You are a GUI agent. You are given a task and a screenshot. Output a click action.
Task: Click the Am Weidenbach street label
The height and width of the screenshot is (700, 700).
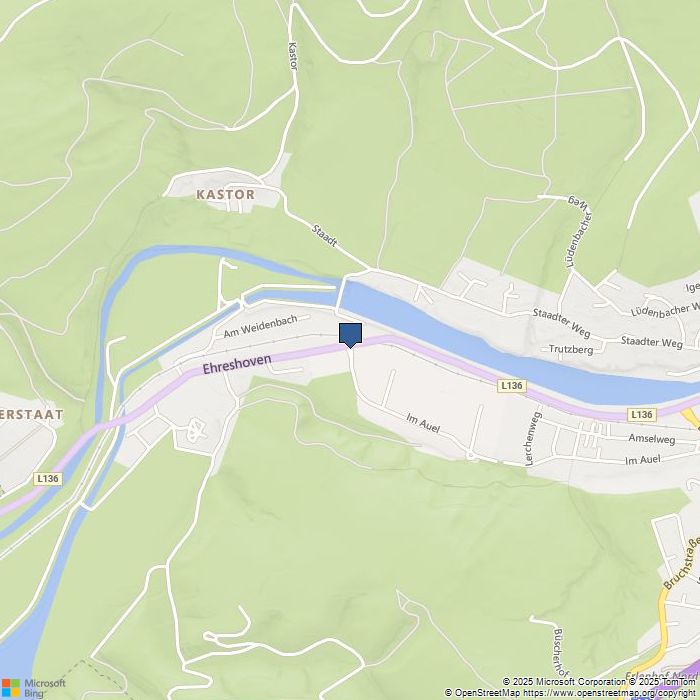point(260,326)
